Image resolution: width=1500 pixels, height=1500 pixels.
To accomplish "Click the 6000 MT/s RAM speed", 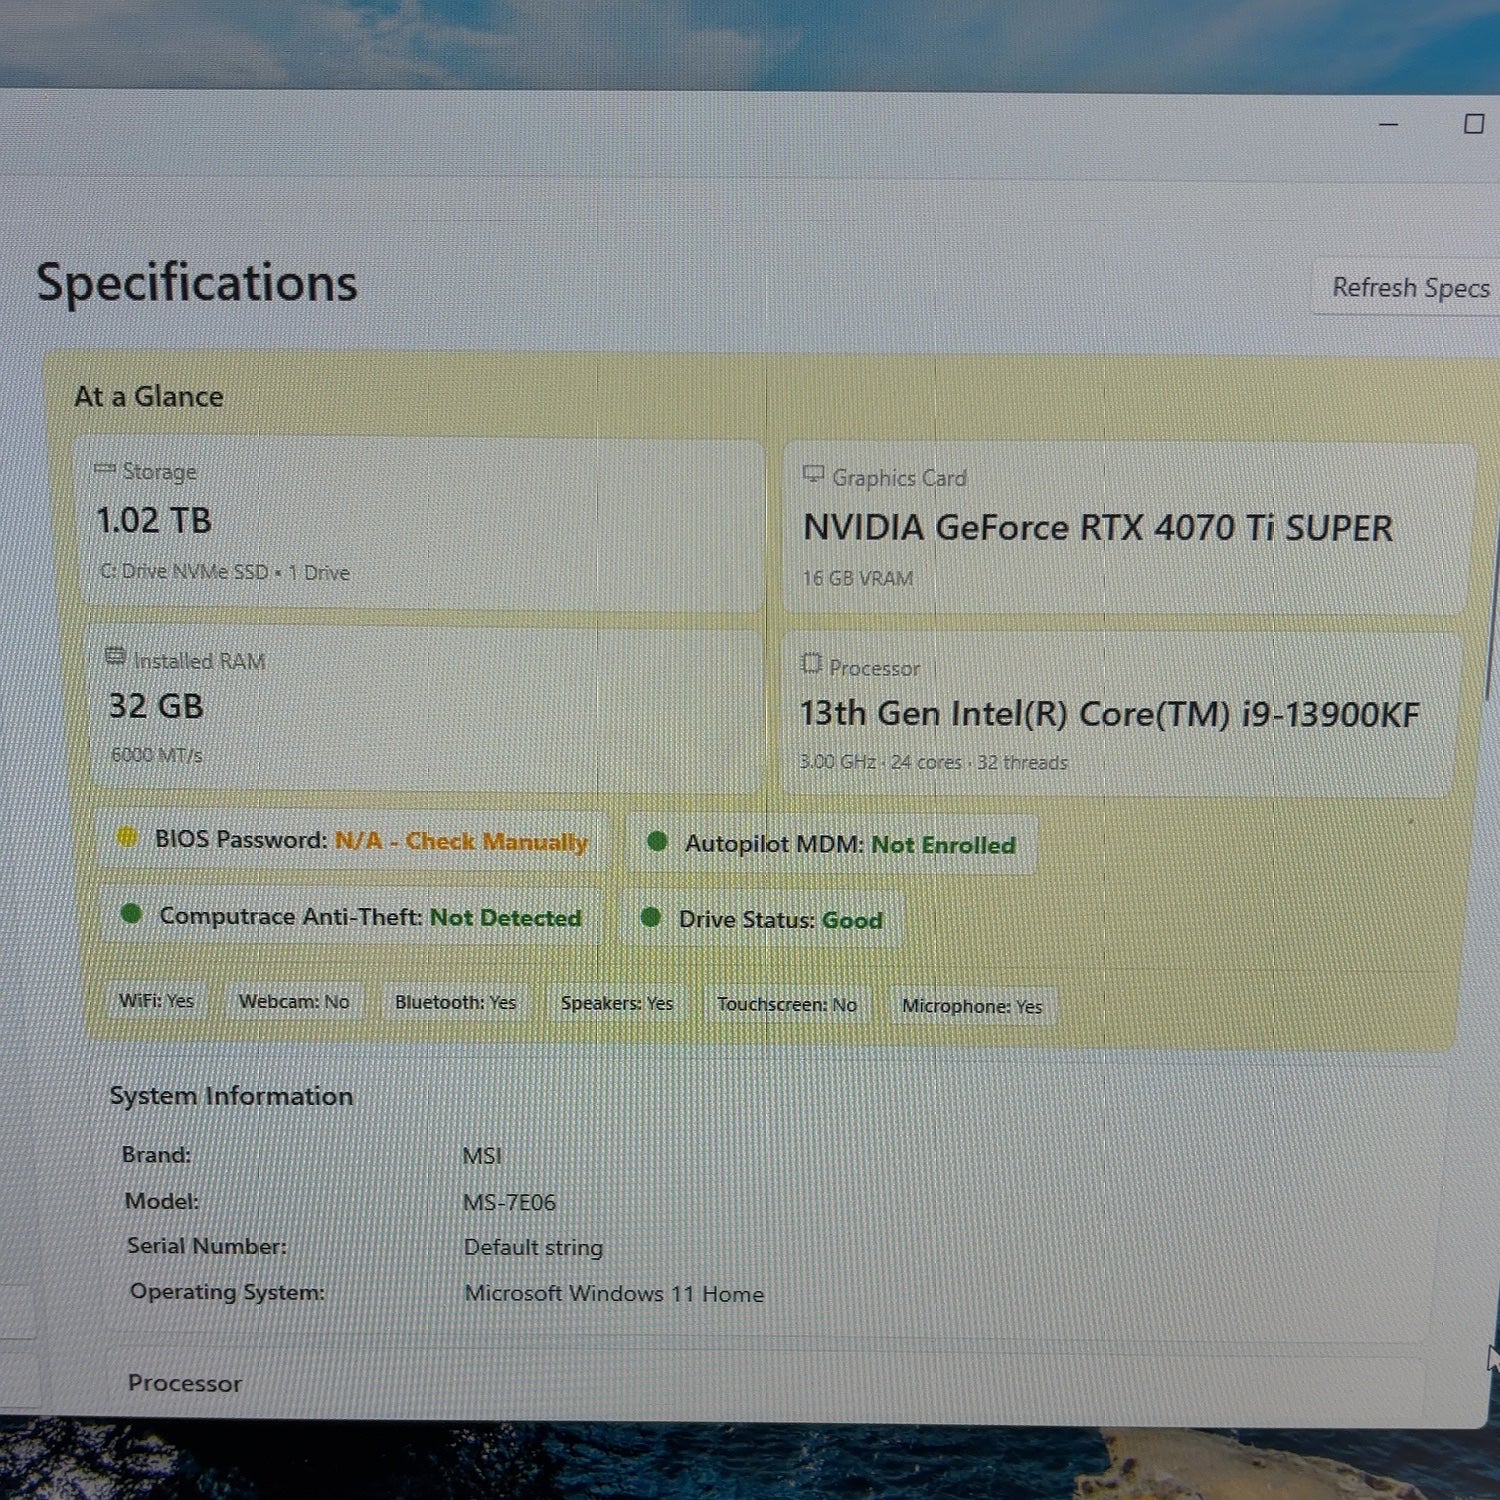I will 157,755.
